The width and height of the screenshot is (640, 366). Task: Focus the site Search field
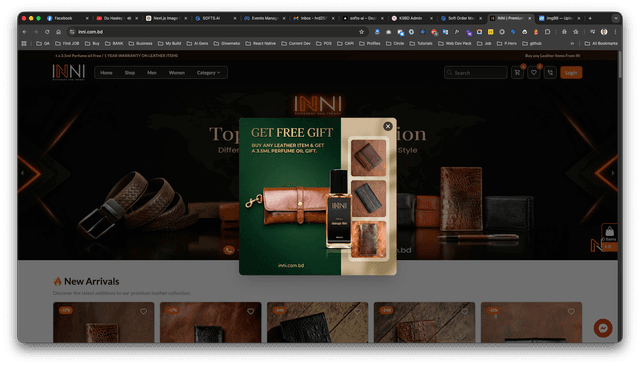tap(476, 73)
